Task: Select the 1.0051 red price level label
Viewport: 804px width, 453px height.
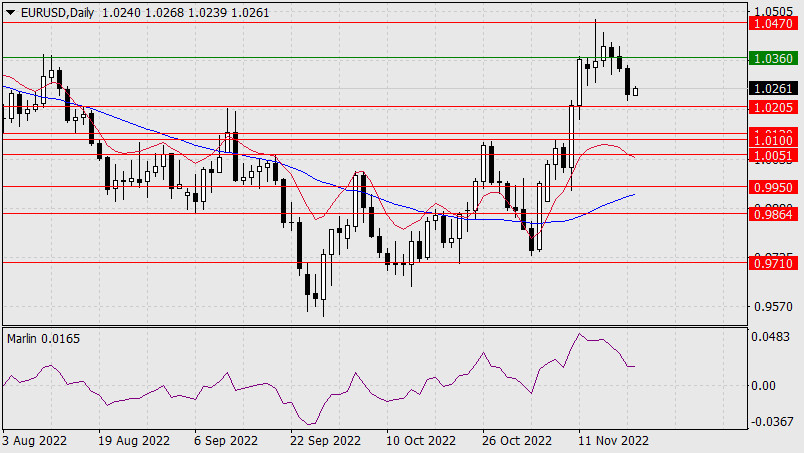Action: tap(773, 155)
